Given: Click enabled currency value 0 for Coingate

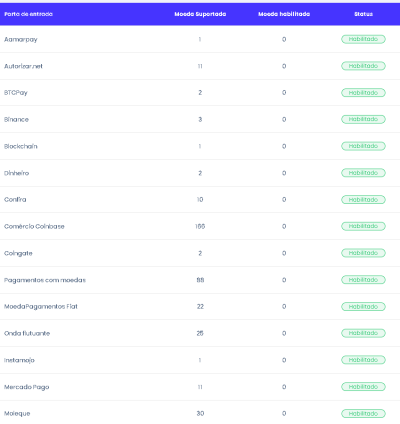Looking at the screenshot, I should click(x=284, y=253).
